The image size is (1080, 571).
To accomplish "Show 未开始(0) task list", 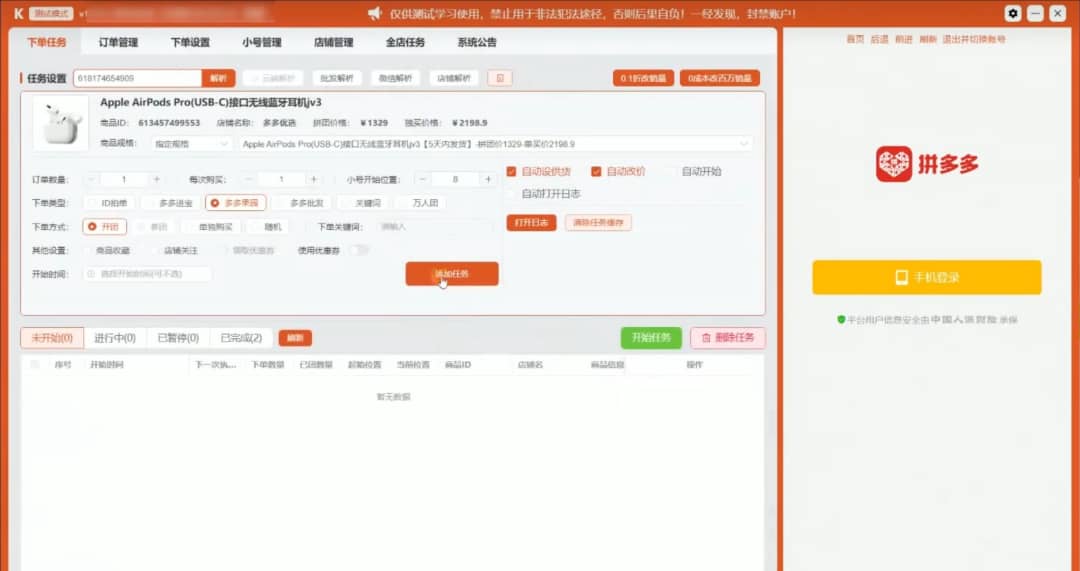I will 52,338.
